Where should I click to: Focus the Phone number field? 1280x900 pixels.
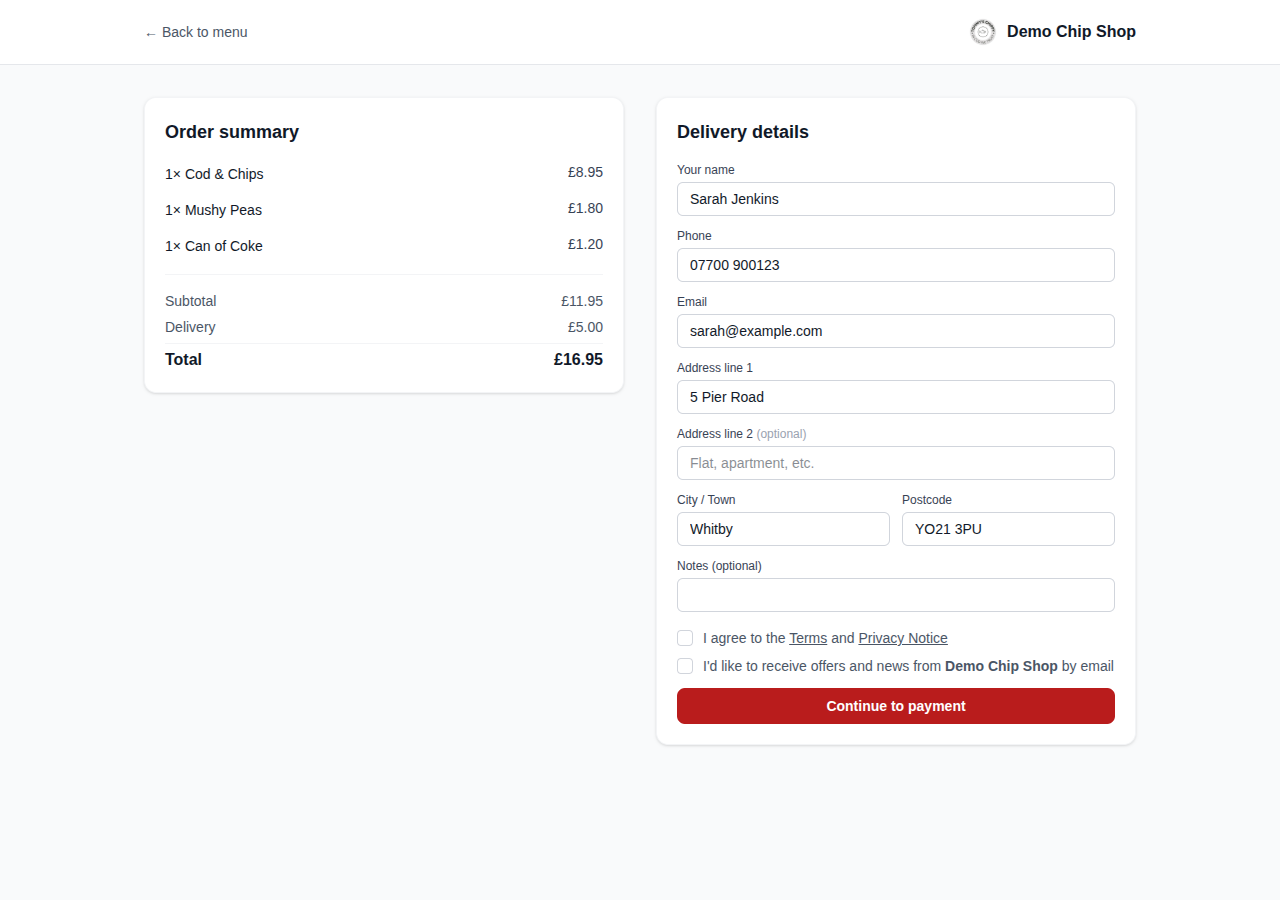(x=896, y=265)
